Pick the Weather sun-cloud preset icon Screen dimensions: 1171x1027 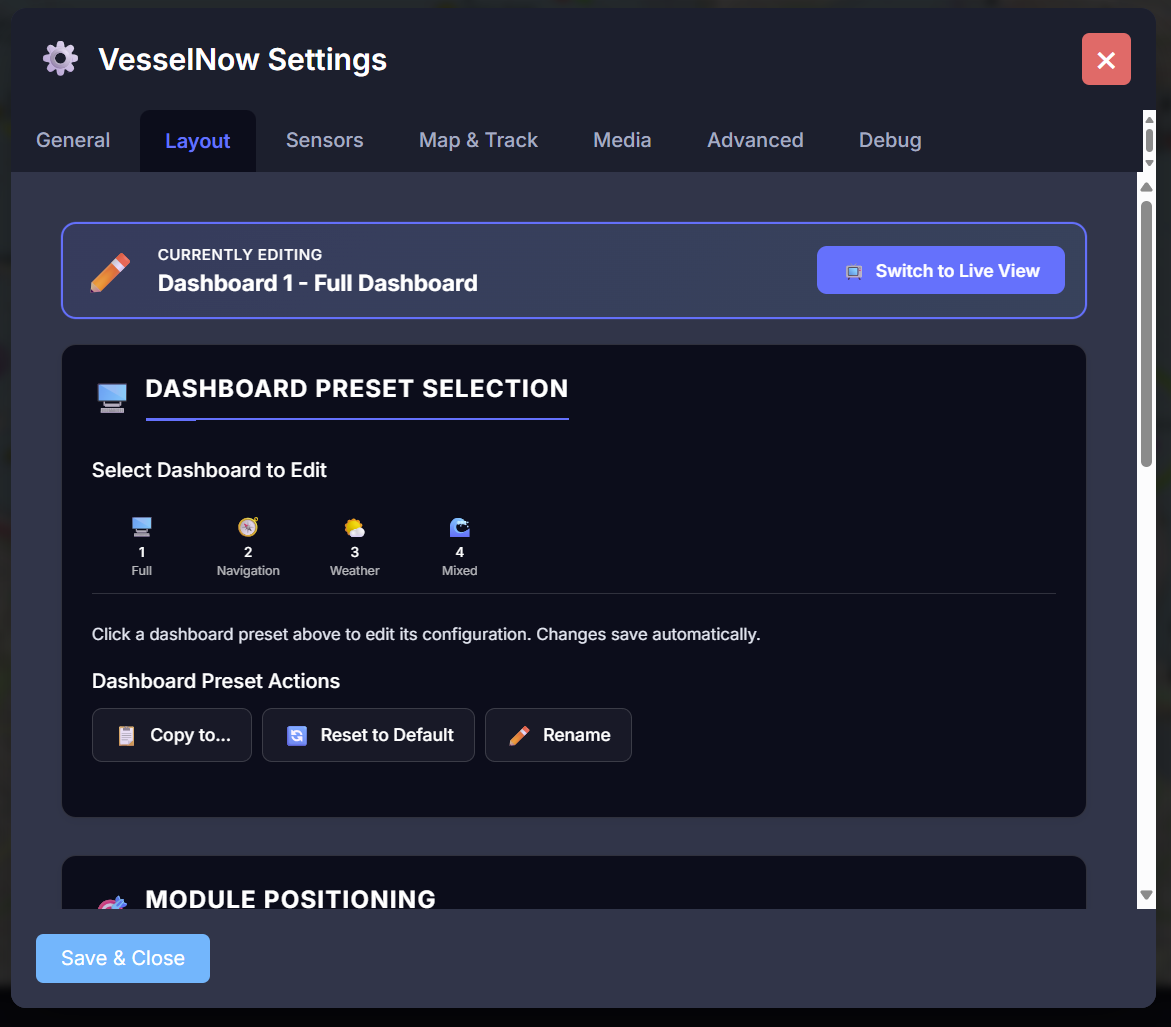354,526
